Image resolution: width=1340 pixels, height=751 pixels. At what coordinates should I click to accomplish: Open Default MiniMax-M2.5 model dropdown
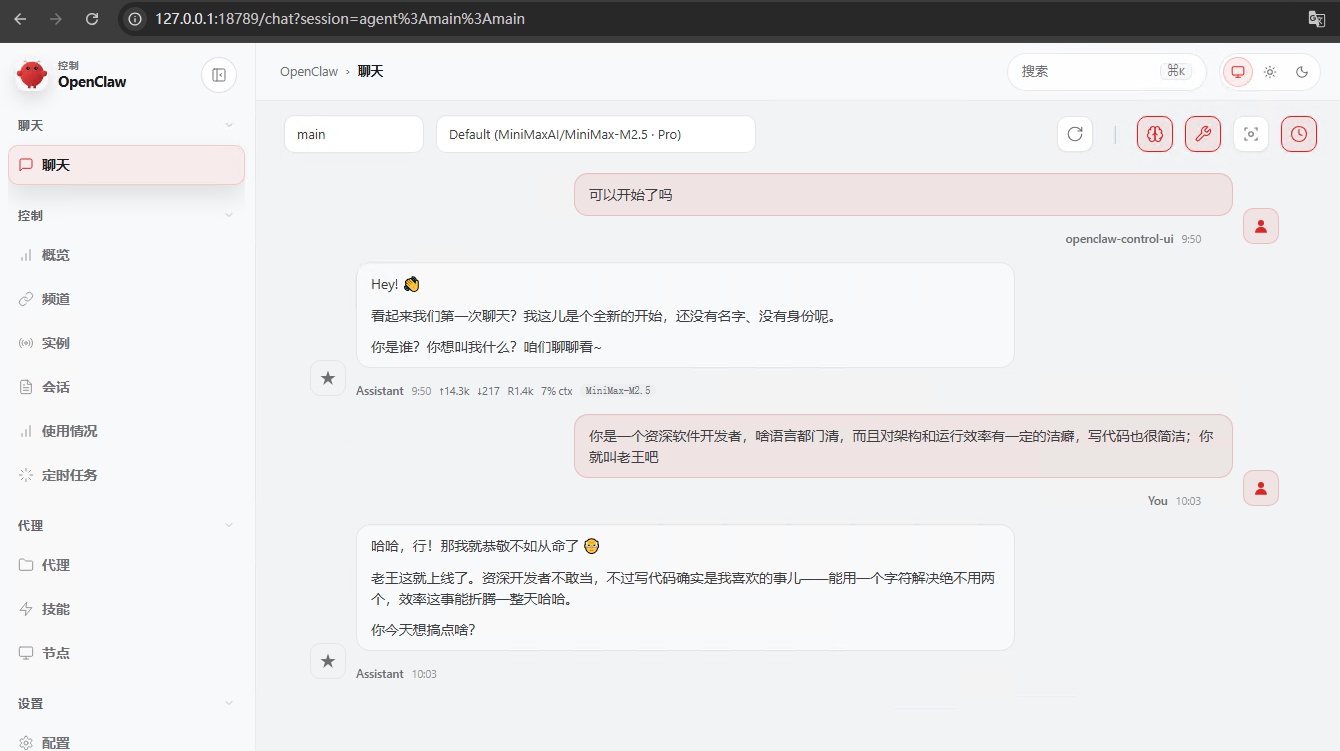(x=596, y=134)
